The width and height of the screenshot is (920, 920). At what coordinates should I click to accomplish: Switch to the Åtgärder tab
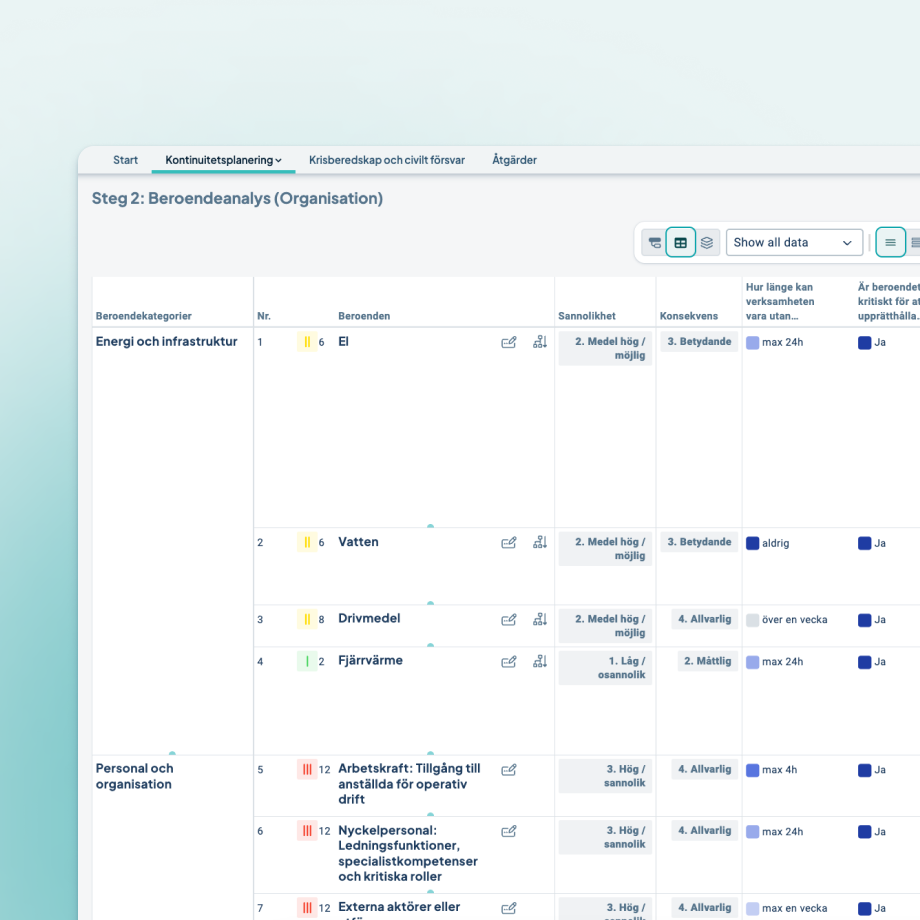(x=514, y=160)
